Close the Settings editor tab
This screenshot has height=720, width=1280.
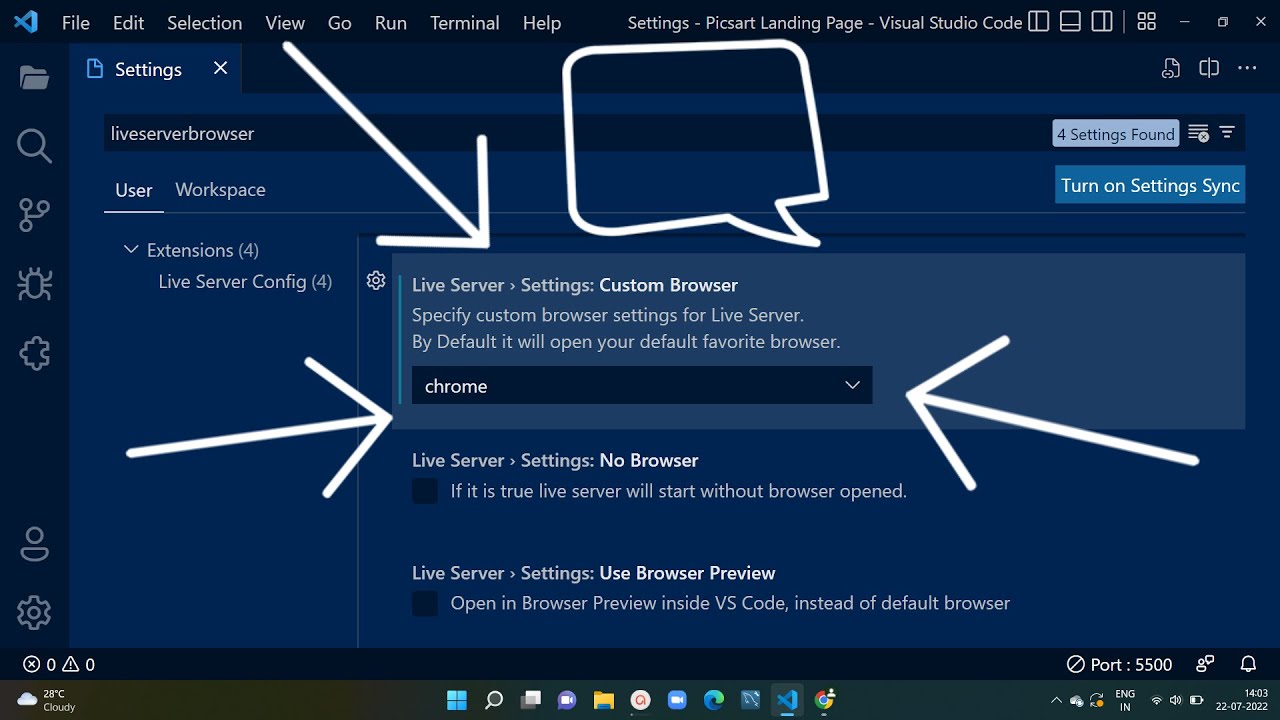tap(220, 68)
